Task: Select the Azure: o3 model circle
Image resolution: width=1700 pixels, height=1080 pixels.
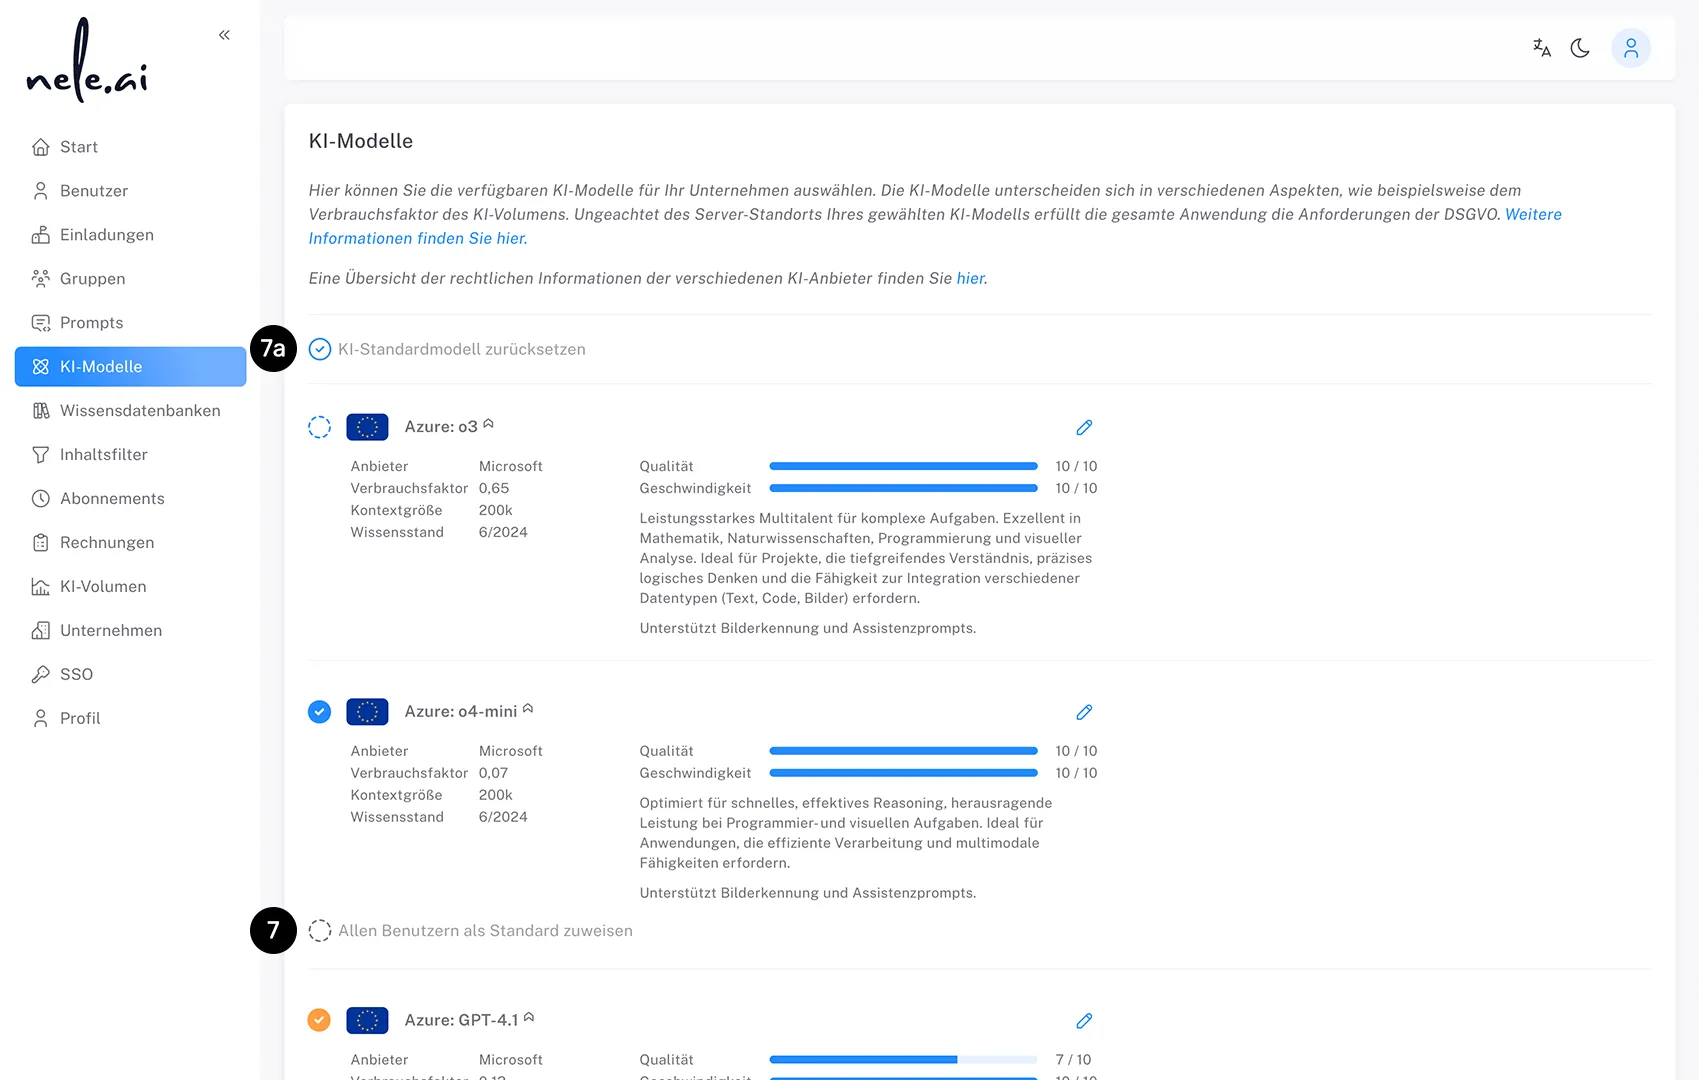Action: click(x=319, y=426)
